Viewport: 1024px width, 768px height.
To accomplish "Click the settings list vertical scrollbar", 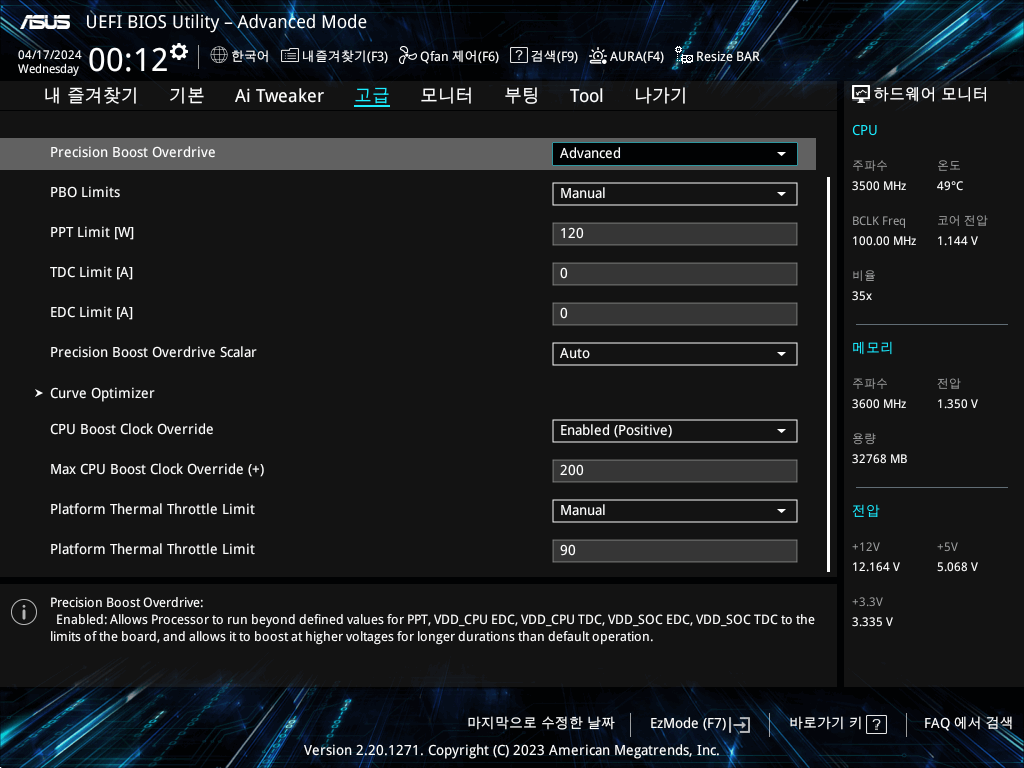I will point(829,374).
